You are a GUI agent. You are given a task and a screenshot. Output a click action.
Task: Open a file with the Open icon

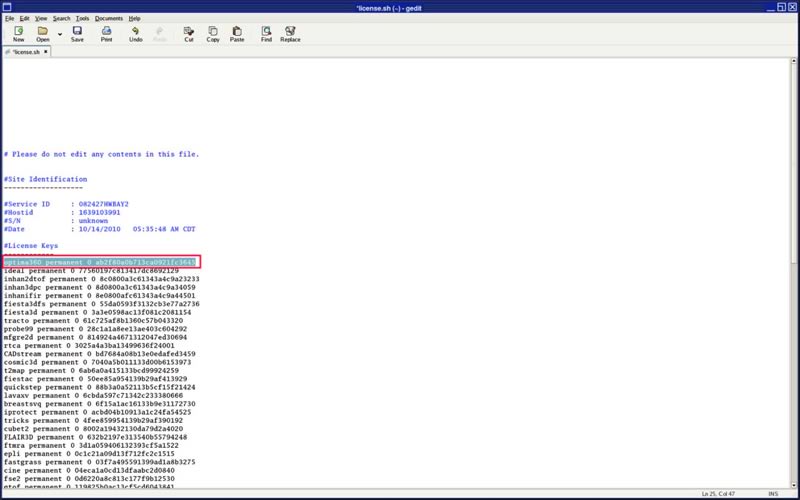click(x=43, y=34)
